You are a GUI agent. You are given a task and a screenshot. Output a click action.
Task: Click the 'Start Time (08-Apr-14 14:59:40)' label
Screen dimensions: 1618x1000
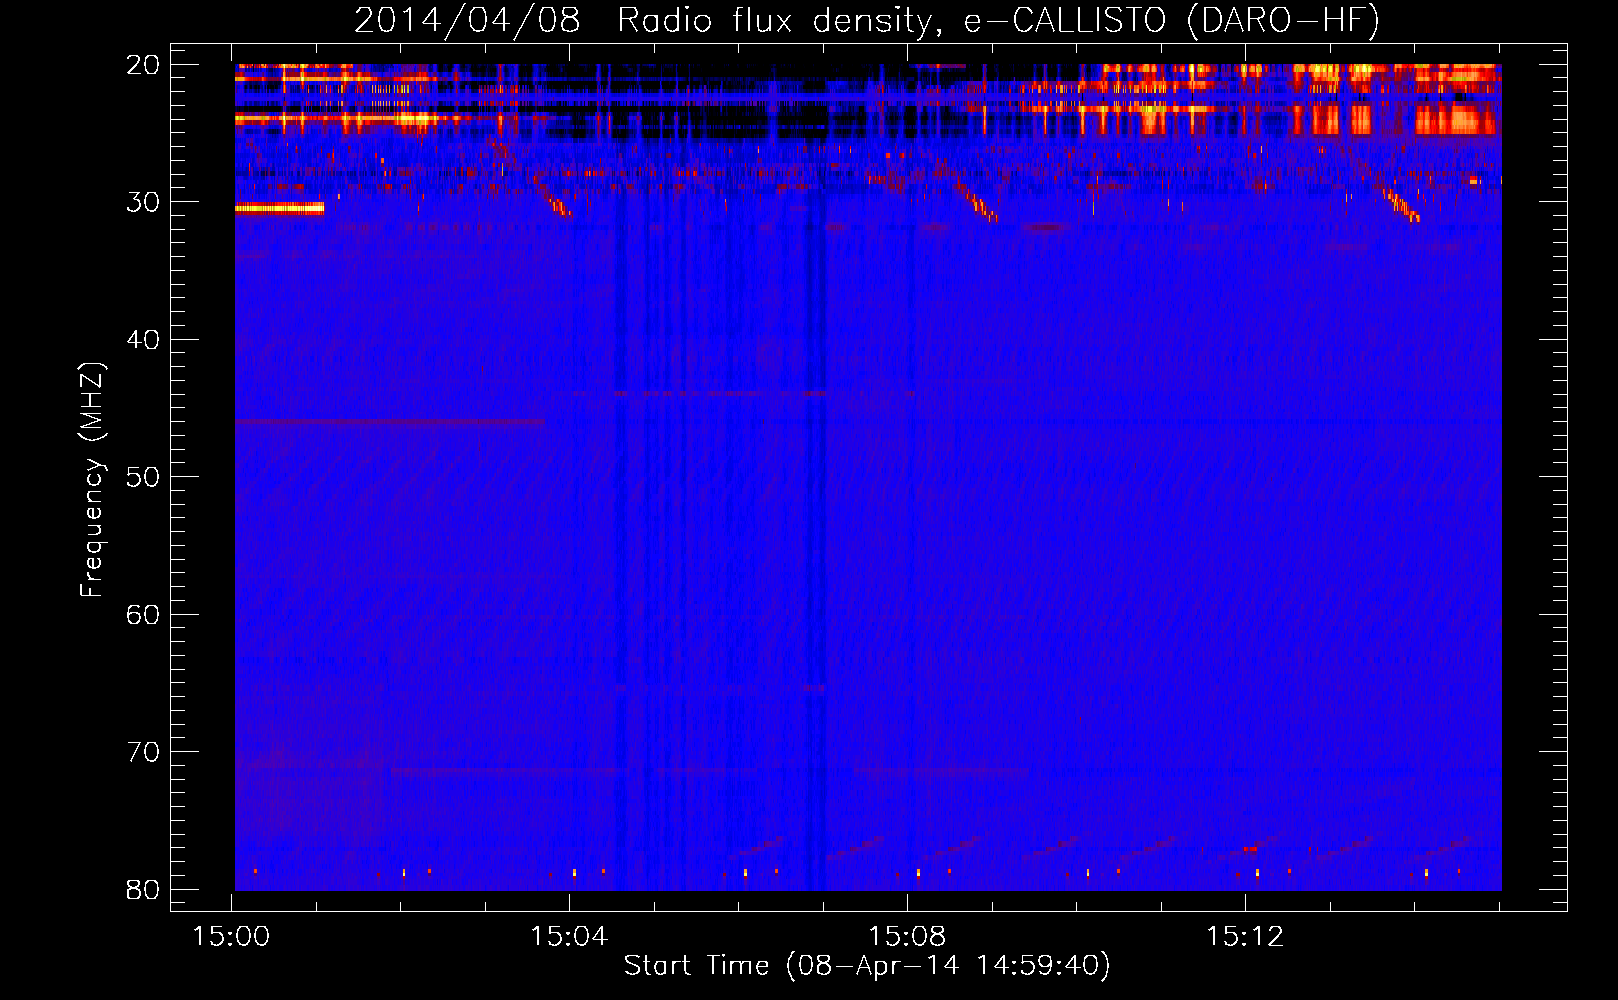click(867, 966)
